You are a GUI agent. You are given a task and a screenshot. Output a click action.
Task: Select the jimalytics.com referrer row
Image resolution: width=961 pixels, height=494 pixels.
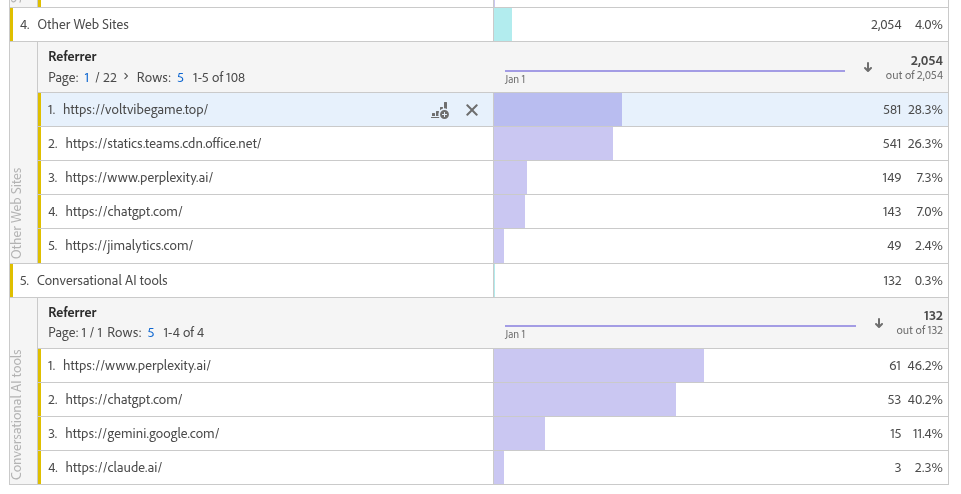tap(129, 245)
